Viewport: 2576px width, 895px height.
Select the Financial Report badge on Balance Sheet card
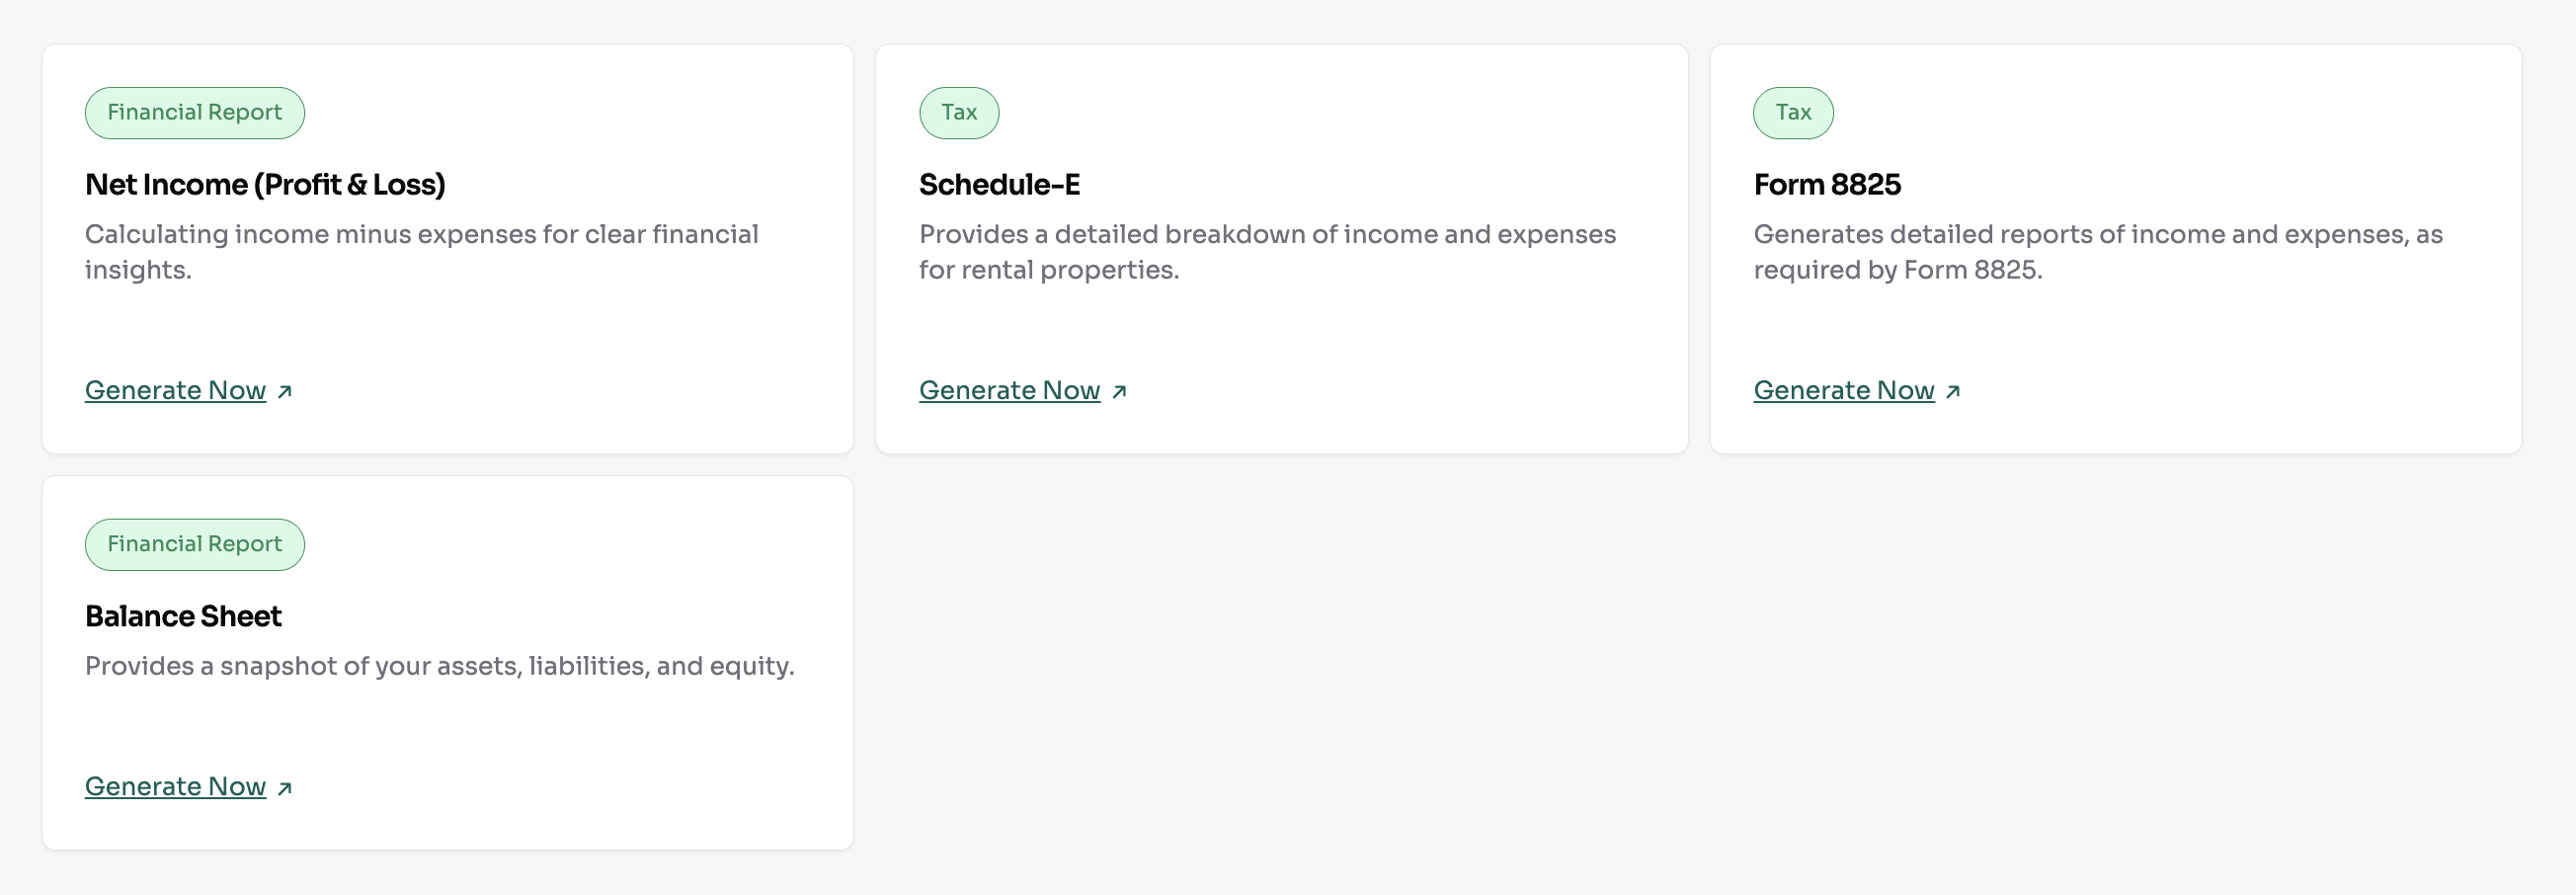194,544
